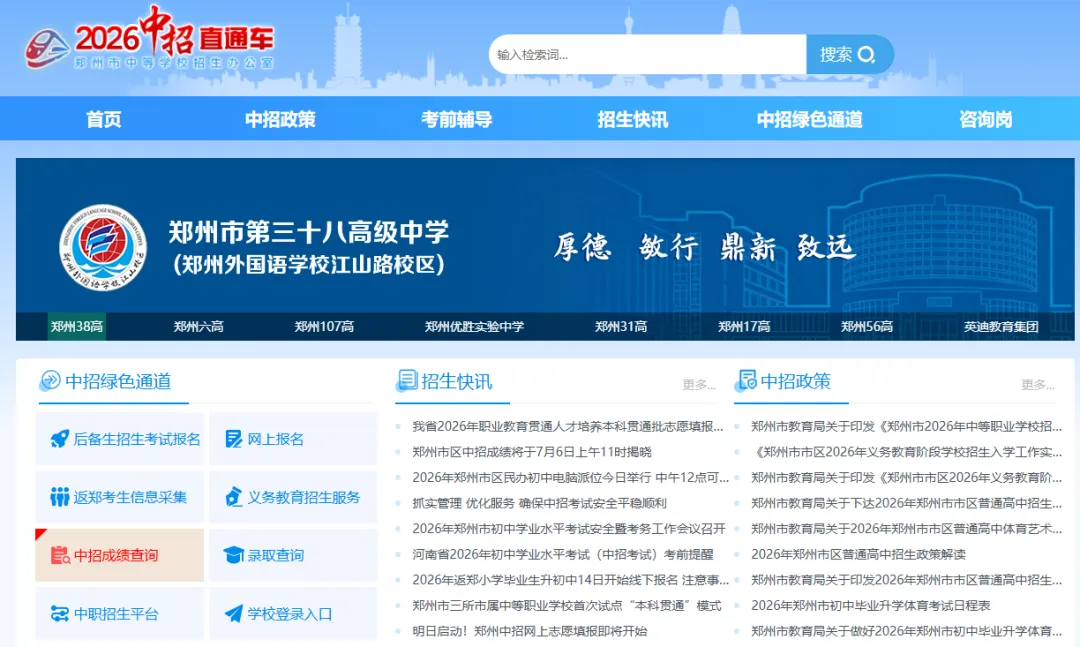This screenshot has height=647, width=1080.
Task: Select 招生快讯 in the navigation bar
Action: (x=632, y=119)
